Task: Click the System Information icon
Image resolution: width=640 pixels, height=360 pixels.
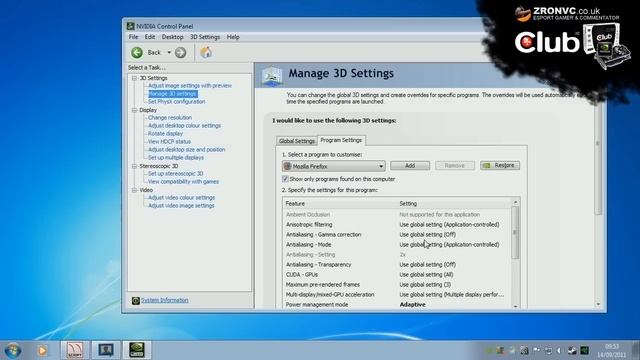Action: coord(136,301)
